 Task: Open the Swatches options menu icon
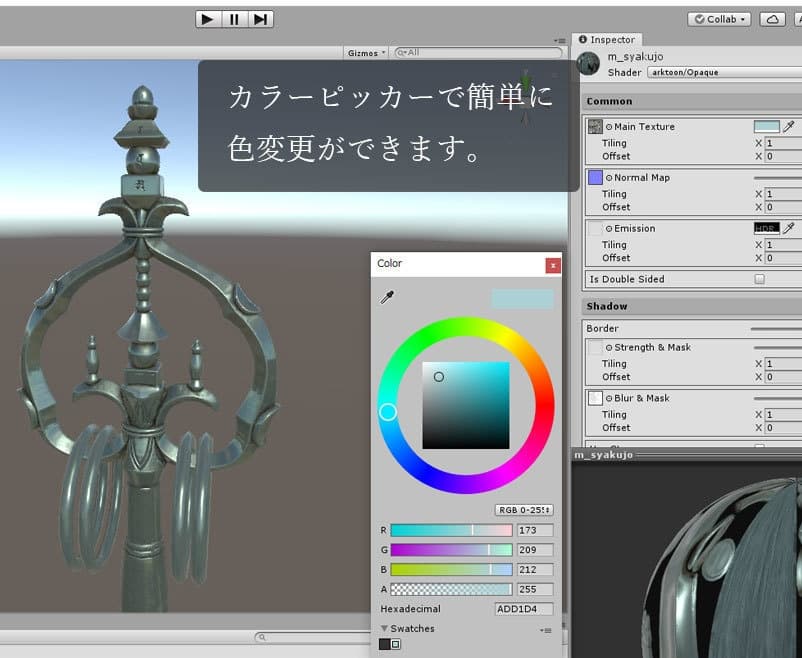tap(545, 630)
